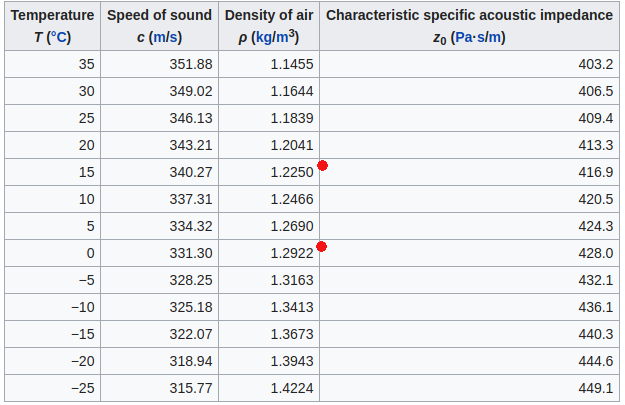Click the red dot beside 1.2922
Screen dimensions: 625x405
pos(322,246)
